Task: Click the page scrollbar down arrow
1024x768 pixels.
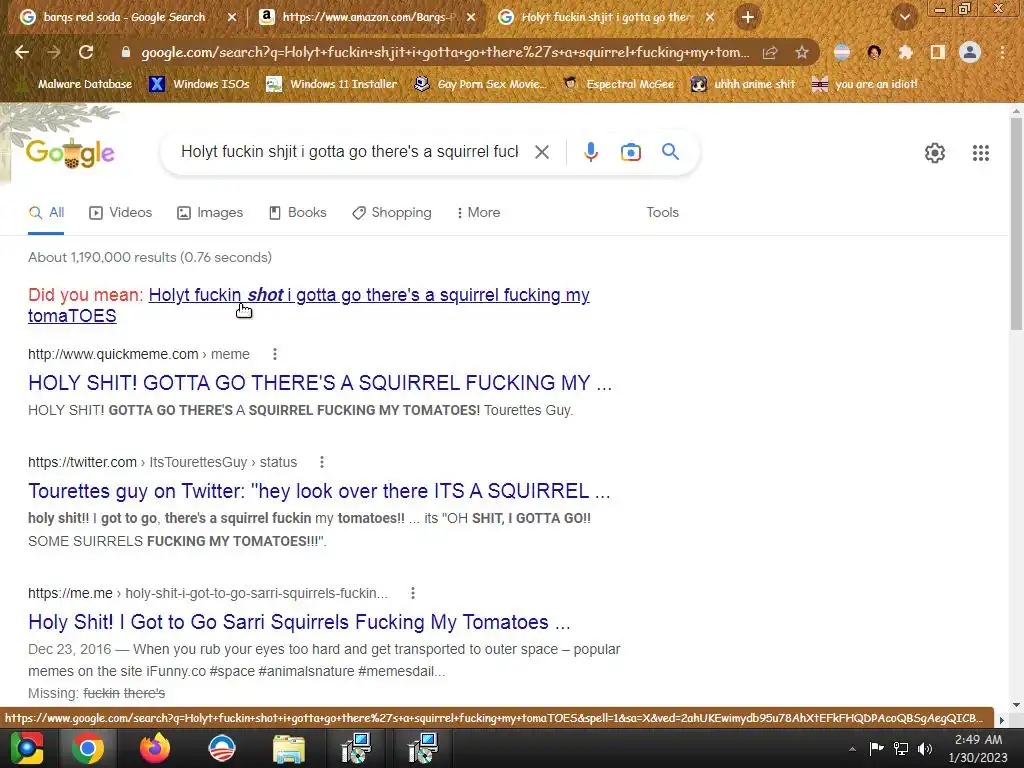Action: (1016, 705)
